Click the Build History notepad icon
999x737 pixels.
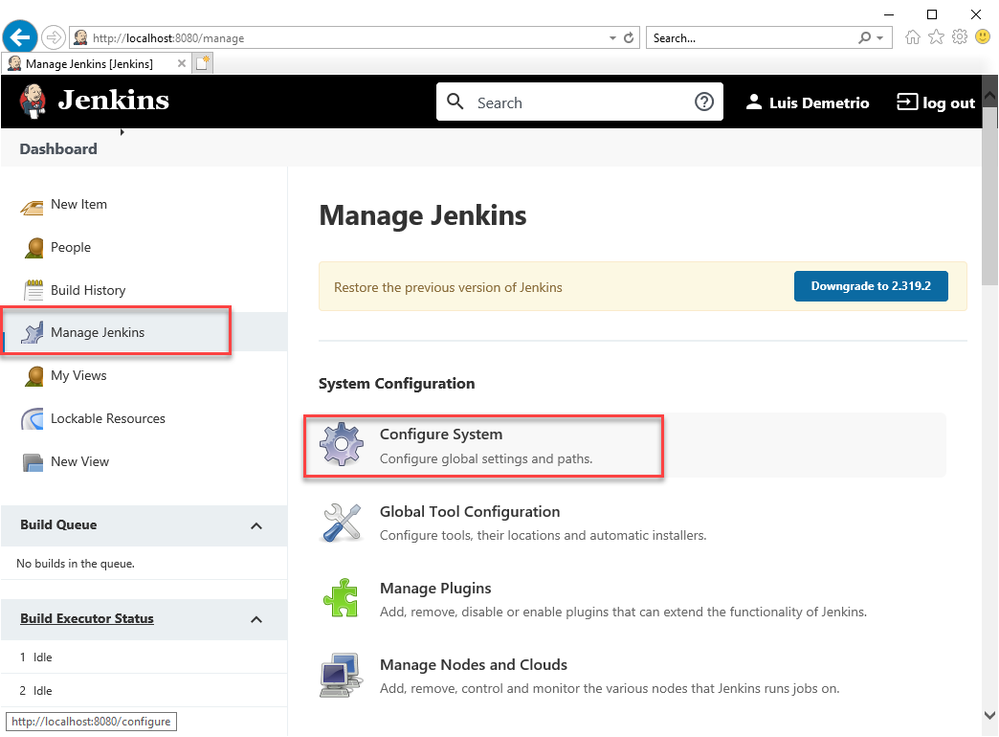(x=34, y=290)
